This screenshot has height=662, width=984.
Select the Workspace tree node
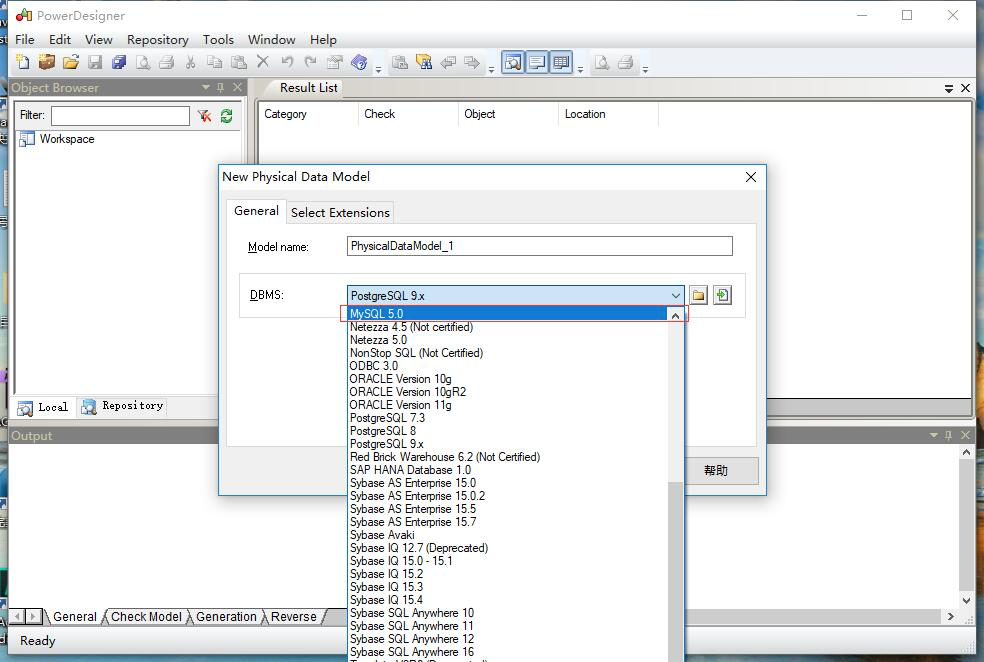pyautogui.click(x=56, y=139)
